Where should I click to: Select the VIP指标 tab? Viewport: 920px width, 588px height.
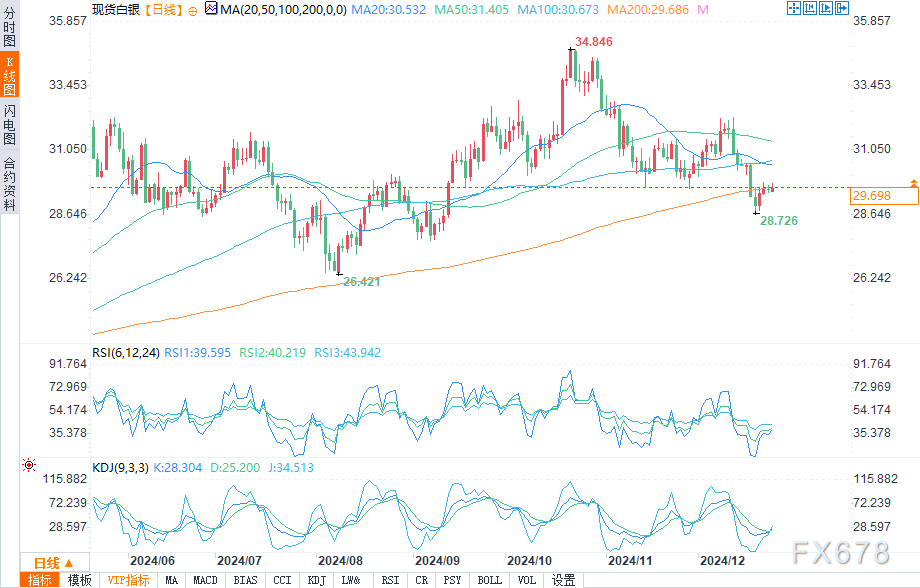(x=128, y=580)
